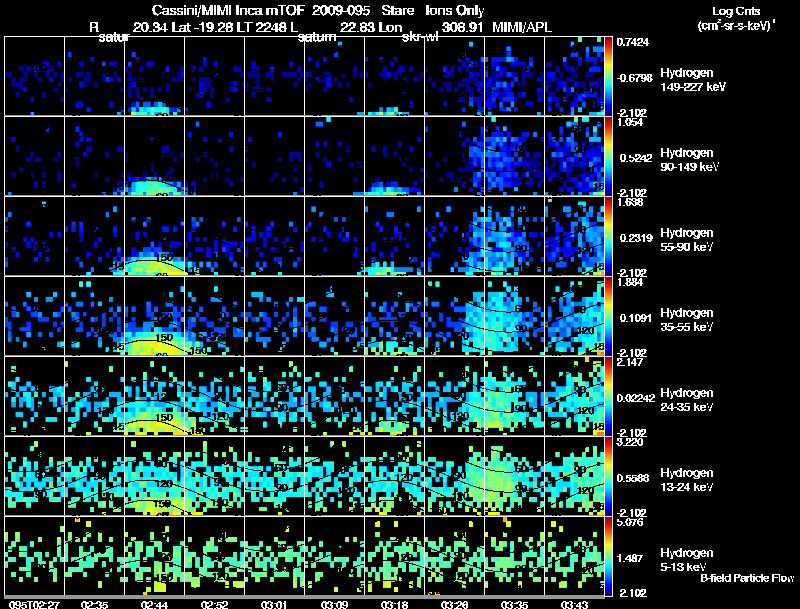This screenshot has width=800, height=609.
Task: Click the '0.02242' colorbar value
Action: (636, 398)
